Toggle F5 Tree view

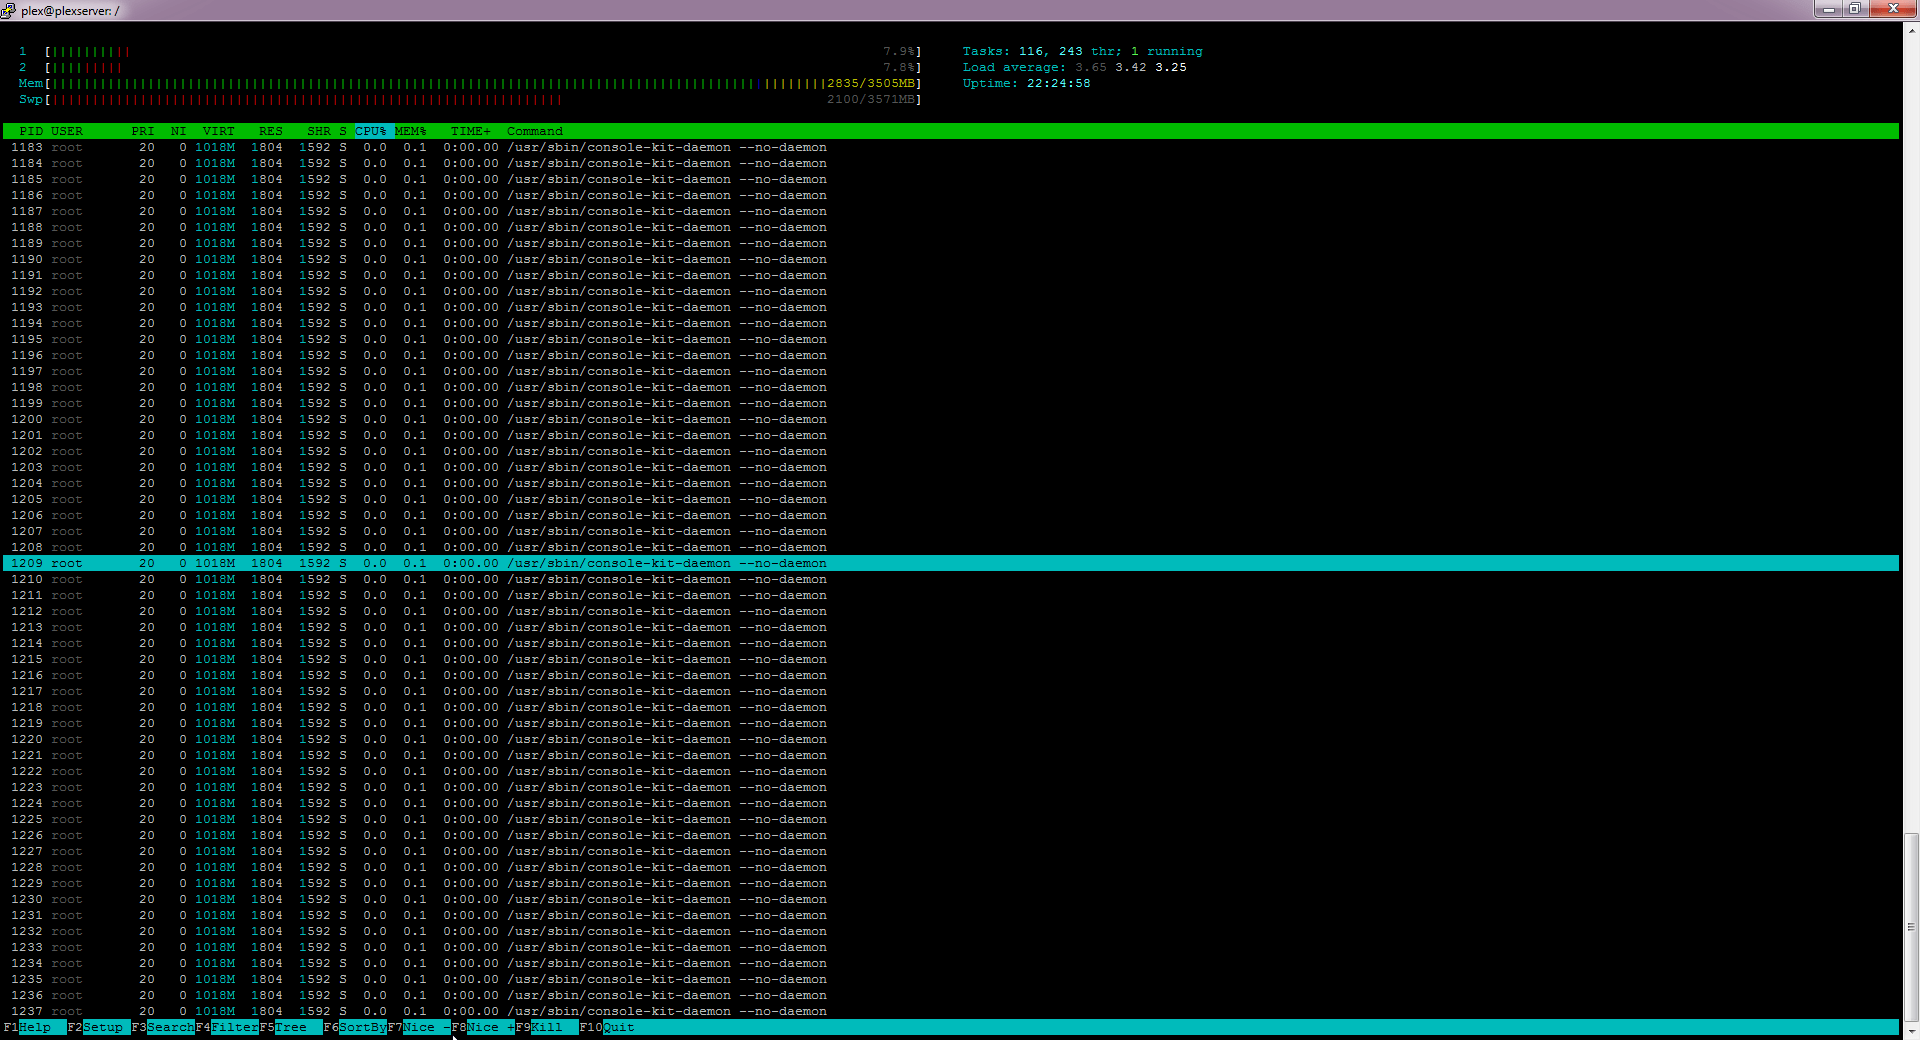[291, 1028]
